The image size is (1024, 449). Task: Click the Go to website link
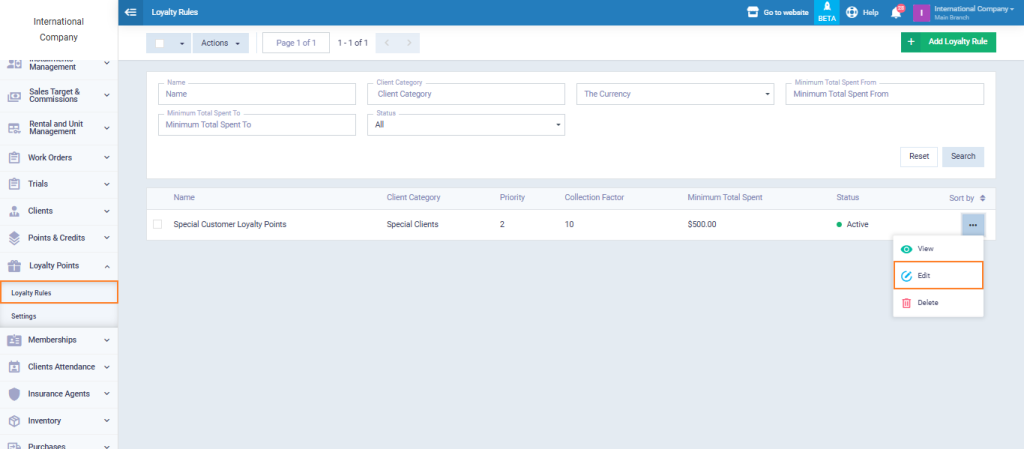[778, 12]
